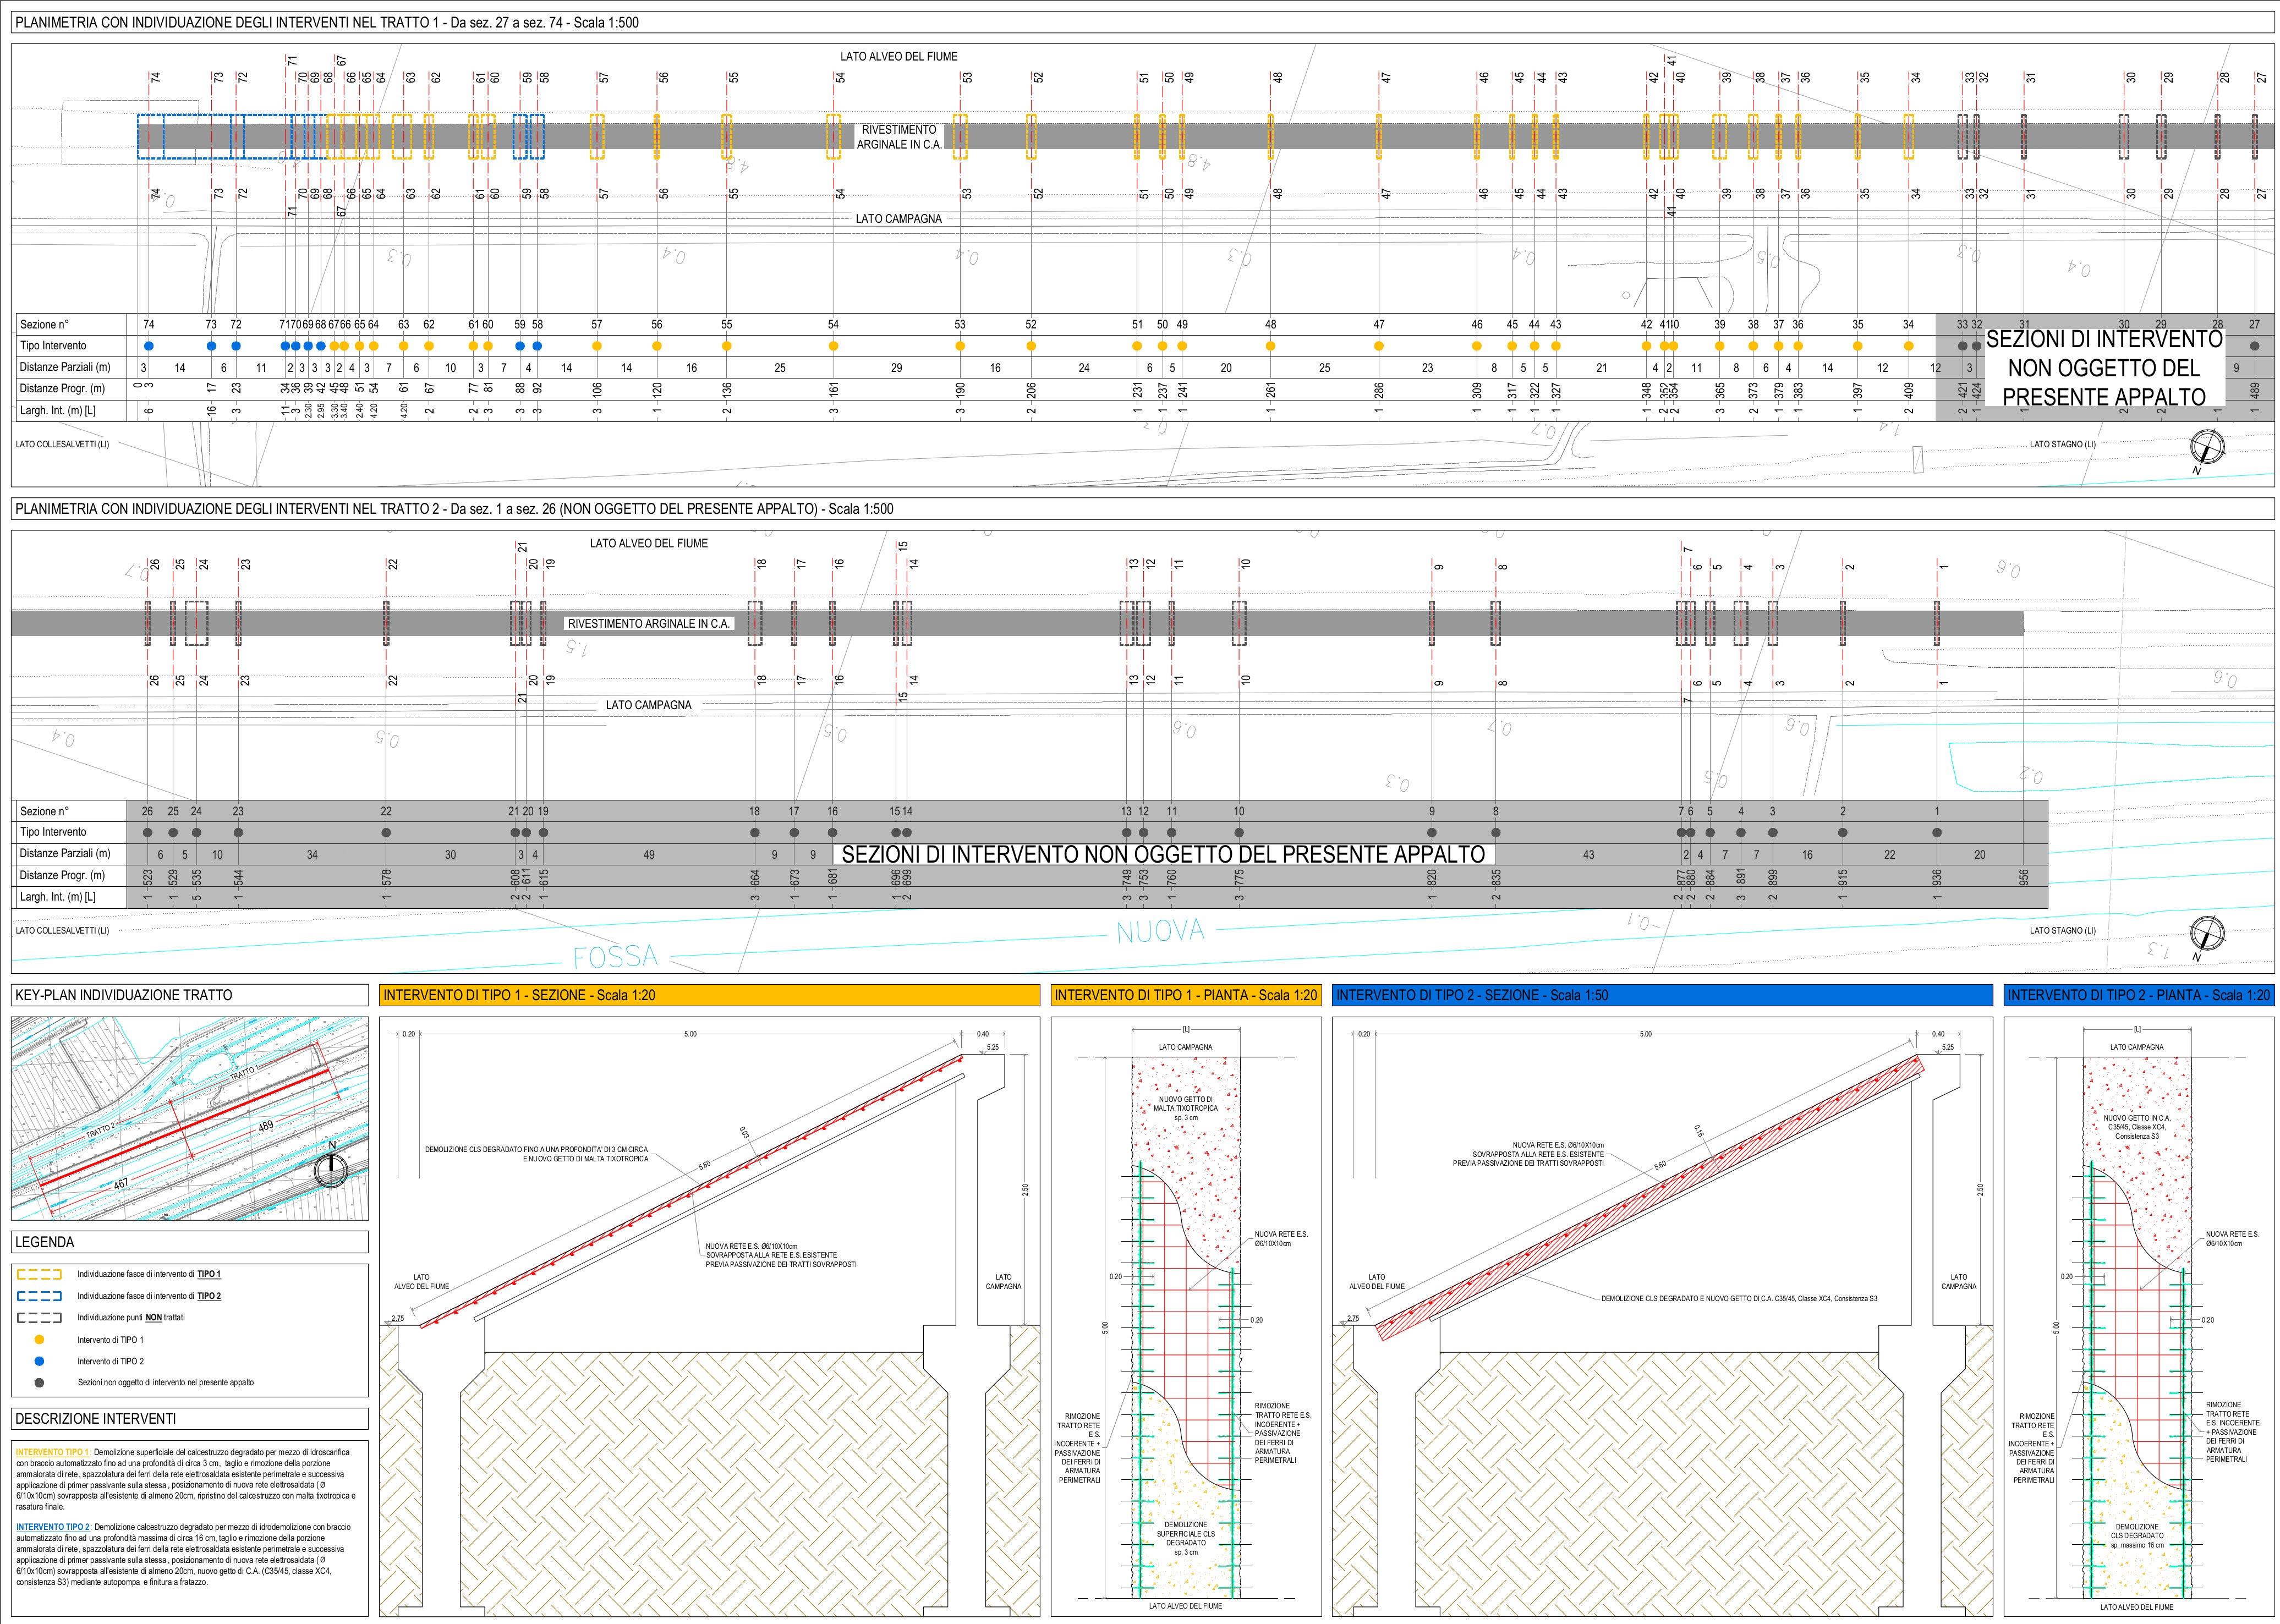Click 'LATO CAMPAGNA' label in Tratto 2 plan
Image resolution: width=2280 pixels, height=1624 pixels.
click(x=648, y=705)
